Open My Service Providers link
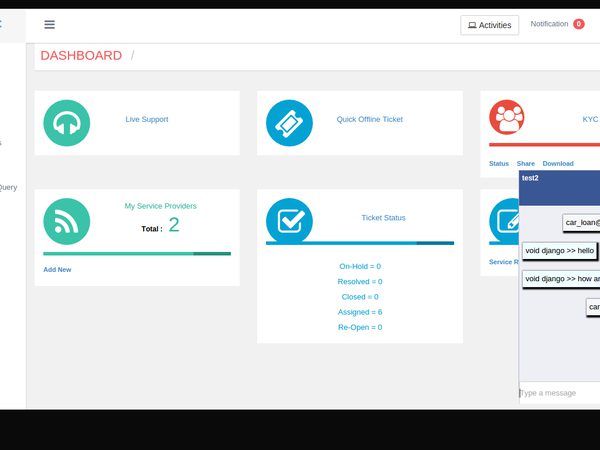 tap(160, 206)
